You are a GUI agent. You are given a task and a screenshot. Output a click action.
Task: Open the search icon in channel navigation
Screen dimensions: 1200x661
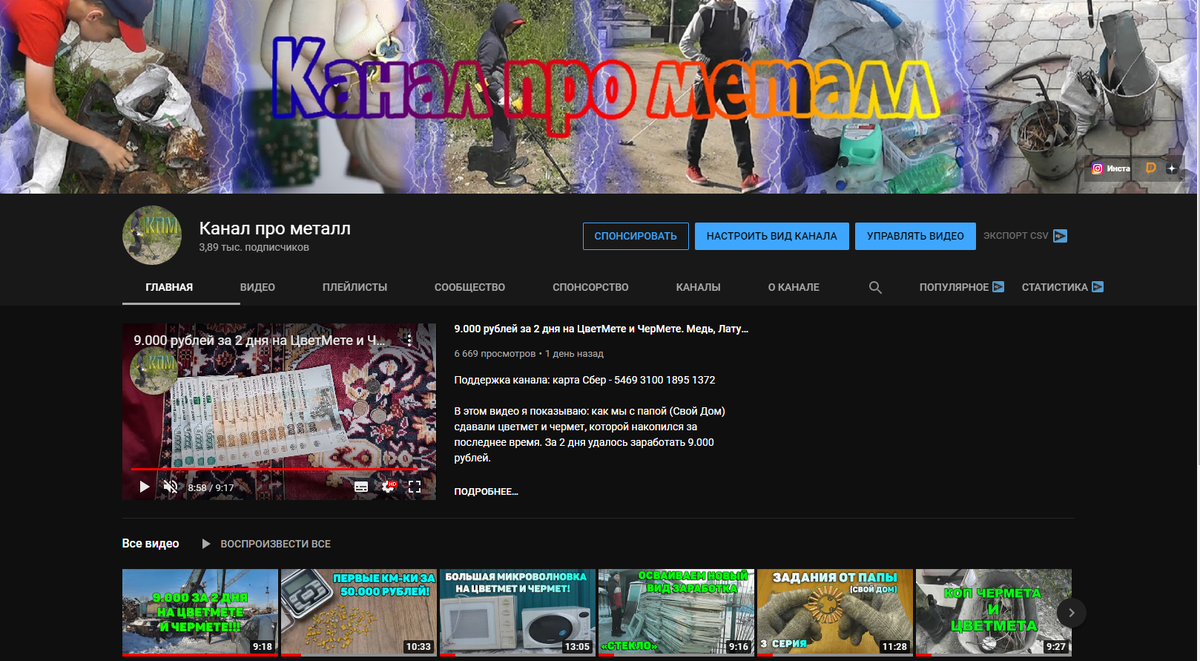point(875,287)
